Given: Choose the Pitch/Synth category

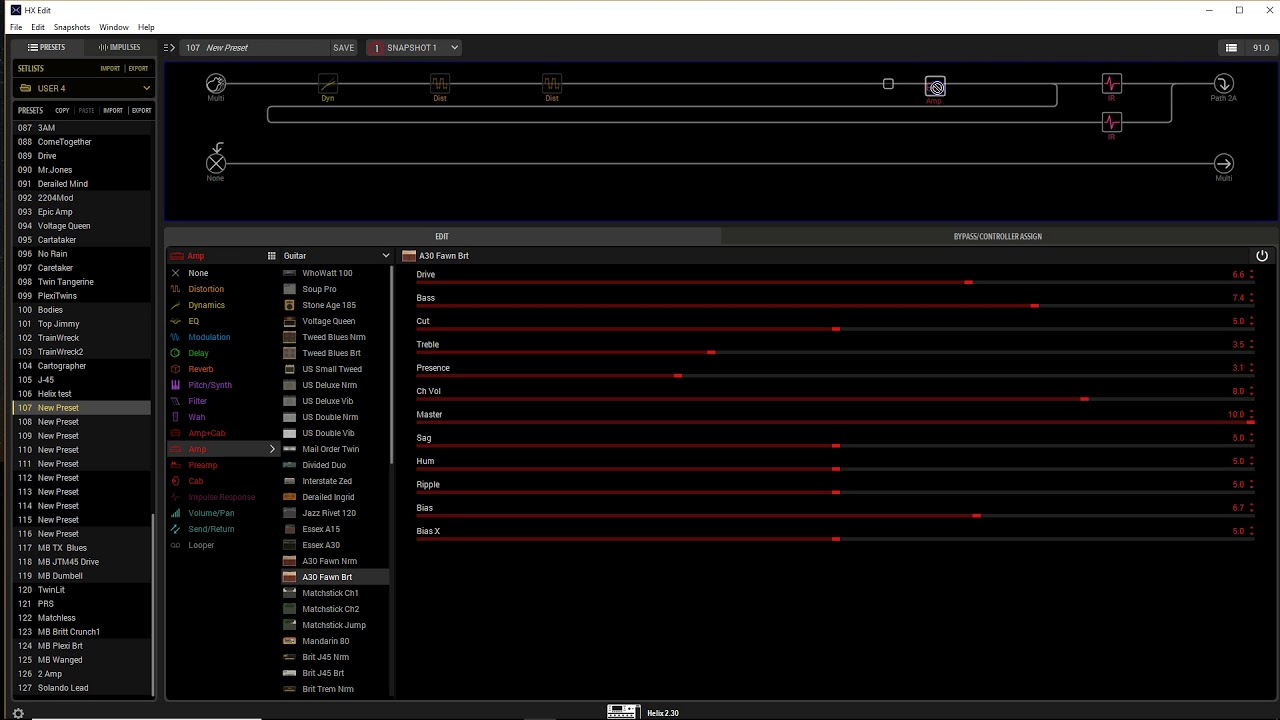Looking at the screenshot, I should click(x=210, y=385).
